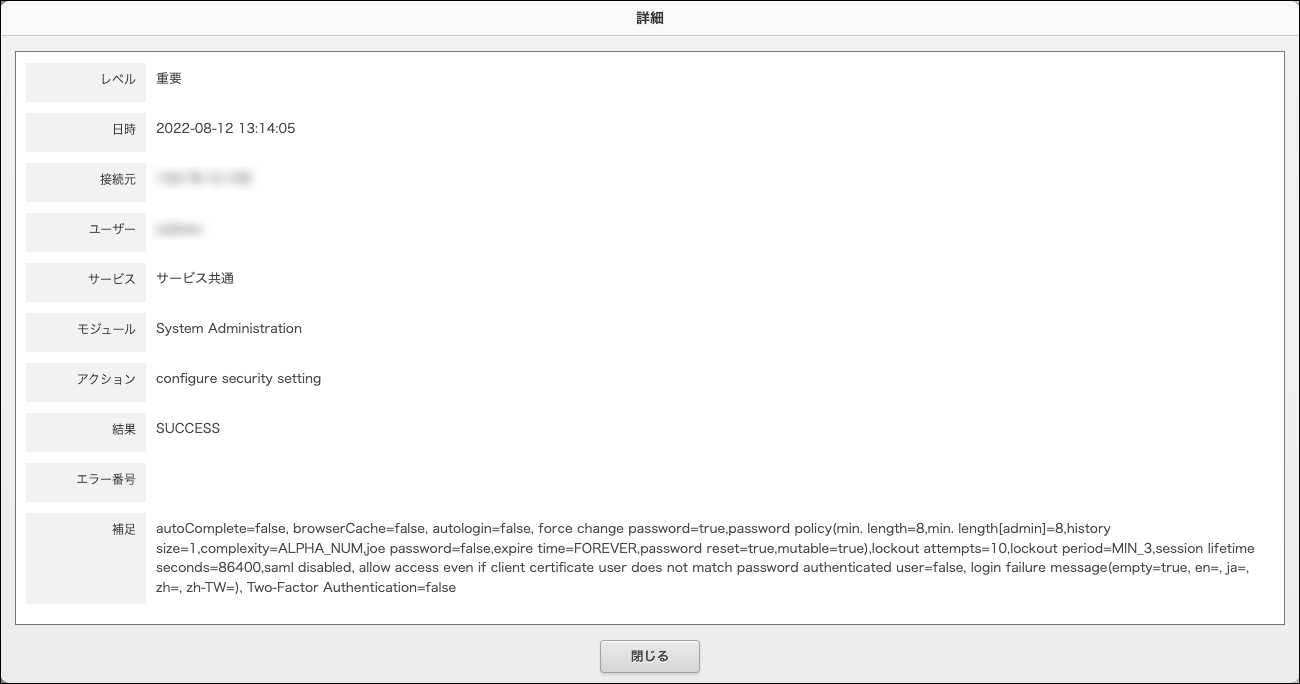This screenshot has width=1300, height=684.
Task: Select the ユーザー field label
Action: pyautogui.click(x=112, y=229)
